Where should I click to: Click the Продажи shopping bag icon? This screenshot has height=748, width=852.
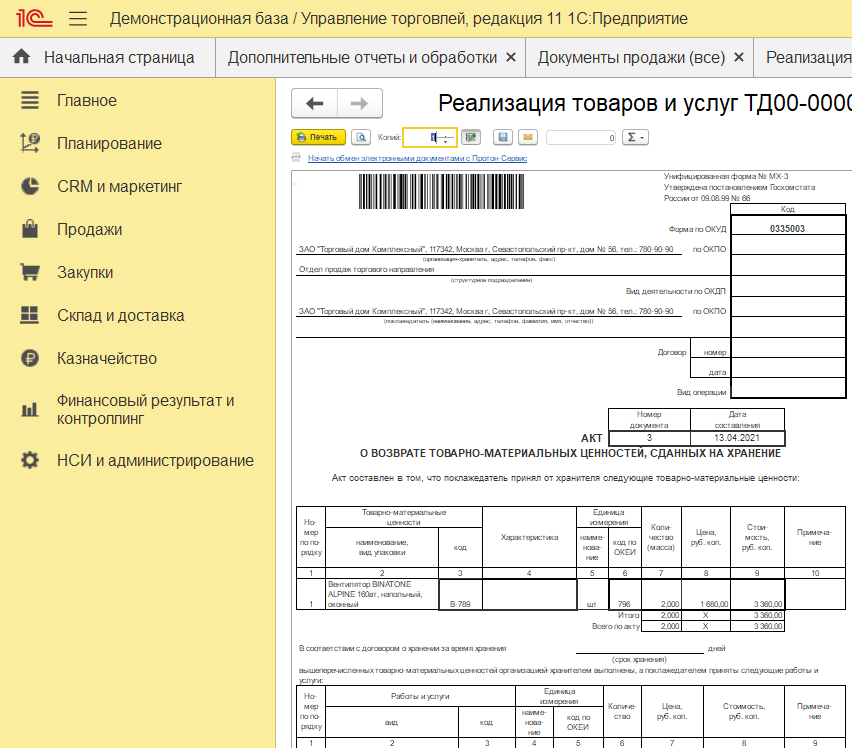[x=30, y=229]
